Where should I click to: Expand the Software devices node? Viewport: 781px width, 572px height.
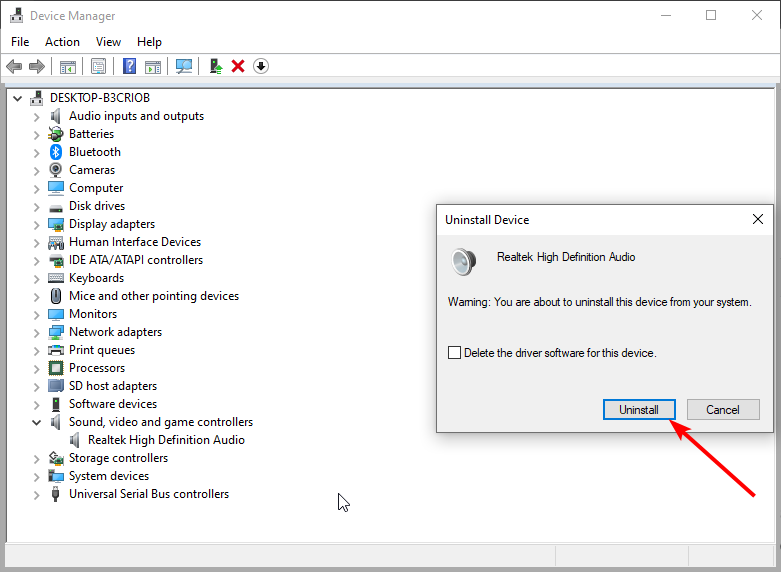tap(36, 405)
